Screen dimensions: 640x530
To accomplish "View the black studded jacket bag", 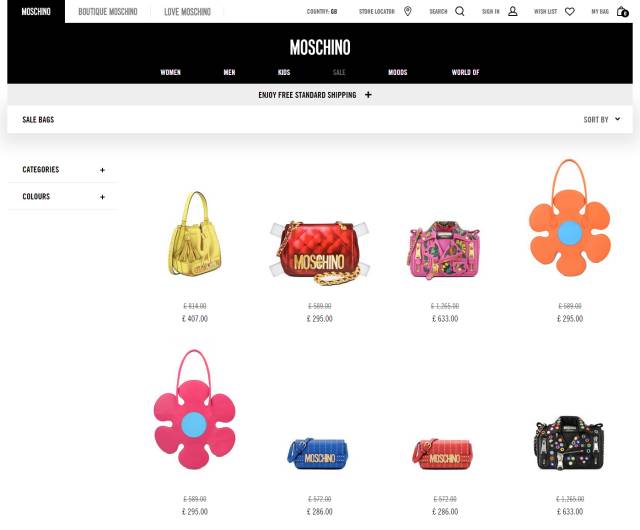I will (x=569, y=443).
